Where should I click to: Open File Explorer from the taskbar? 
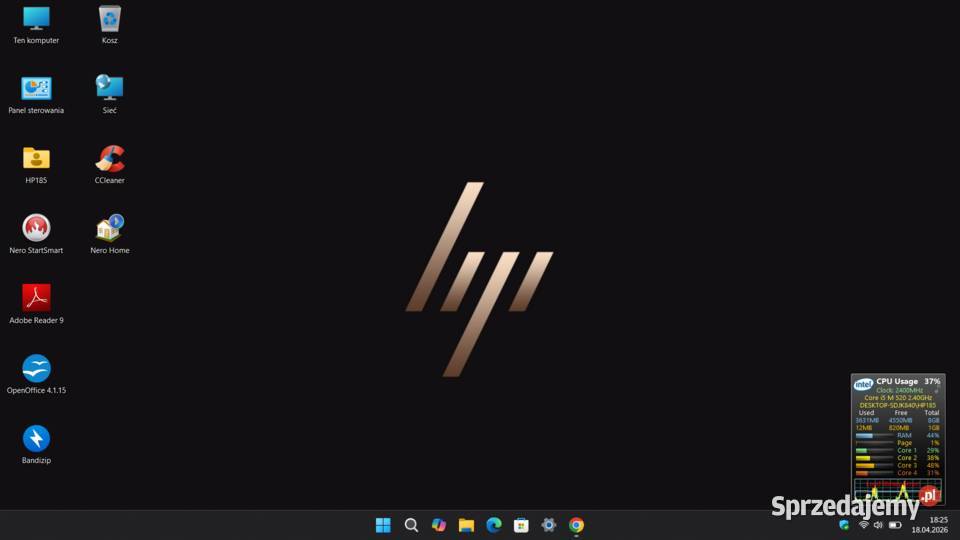point(467,525)
